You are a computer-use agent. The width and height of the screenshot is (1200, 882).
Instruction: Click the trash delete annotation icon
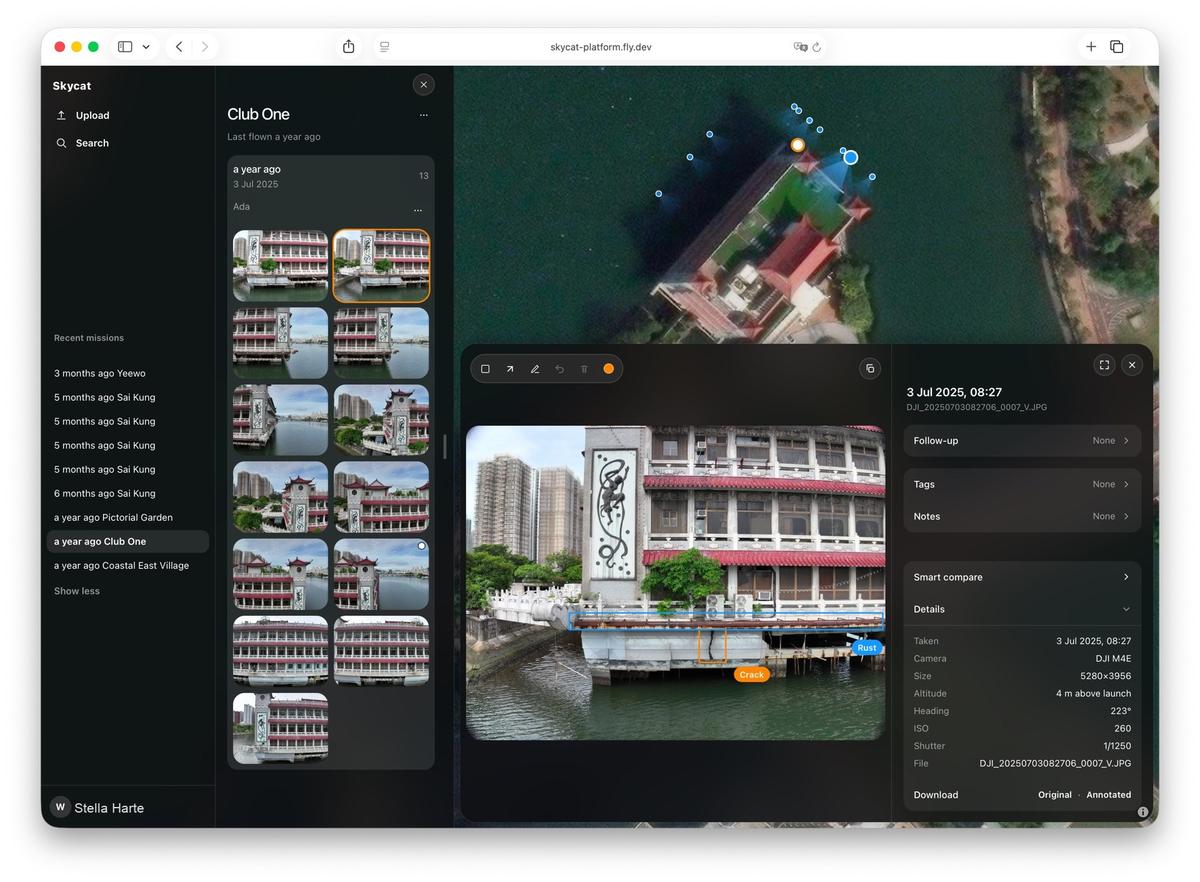click(584, 369)
